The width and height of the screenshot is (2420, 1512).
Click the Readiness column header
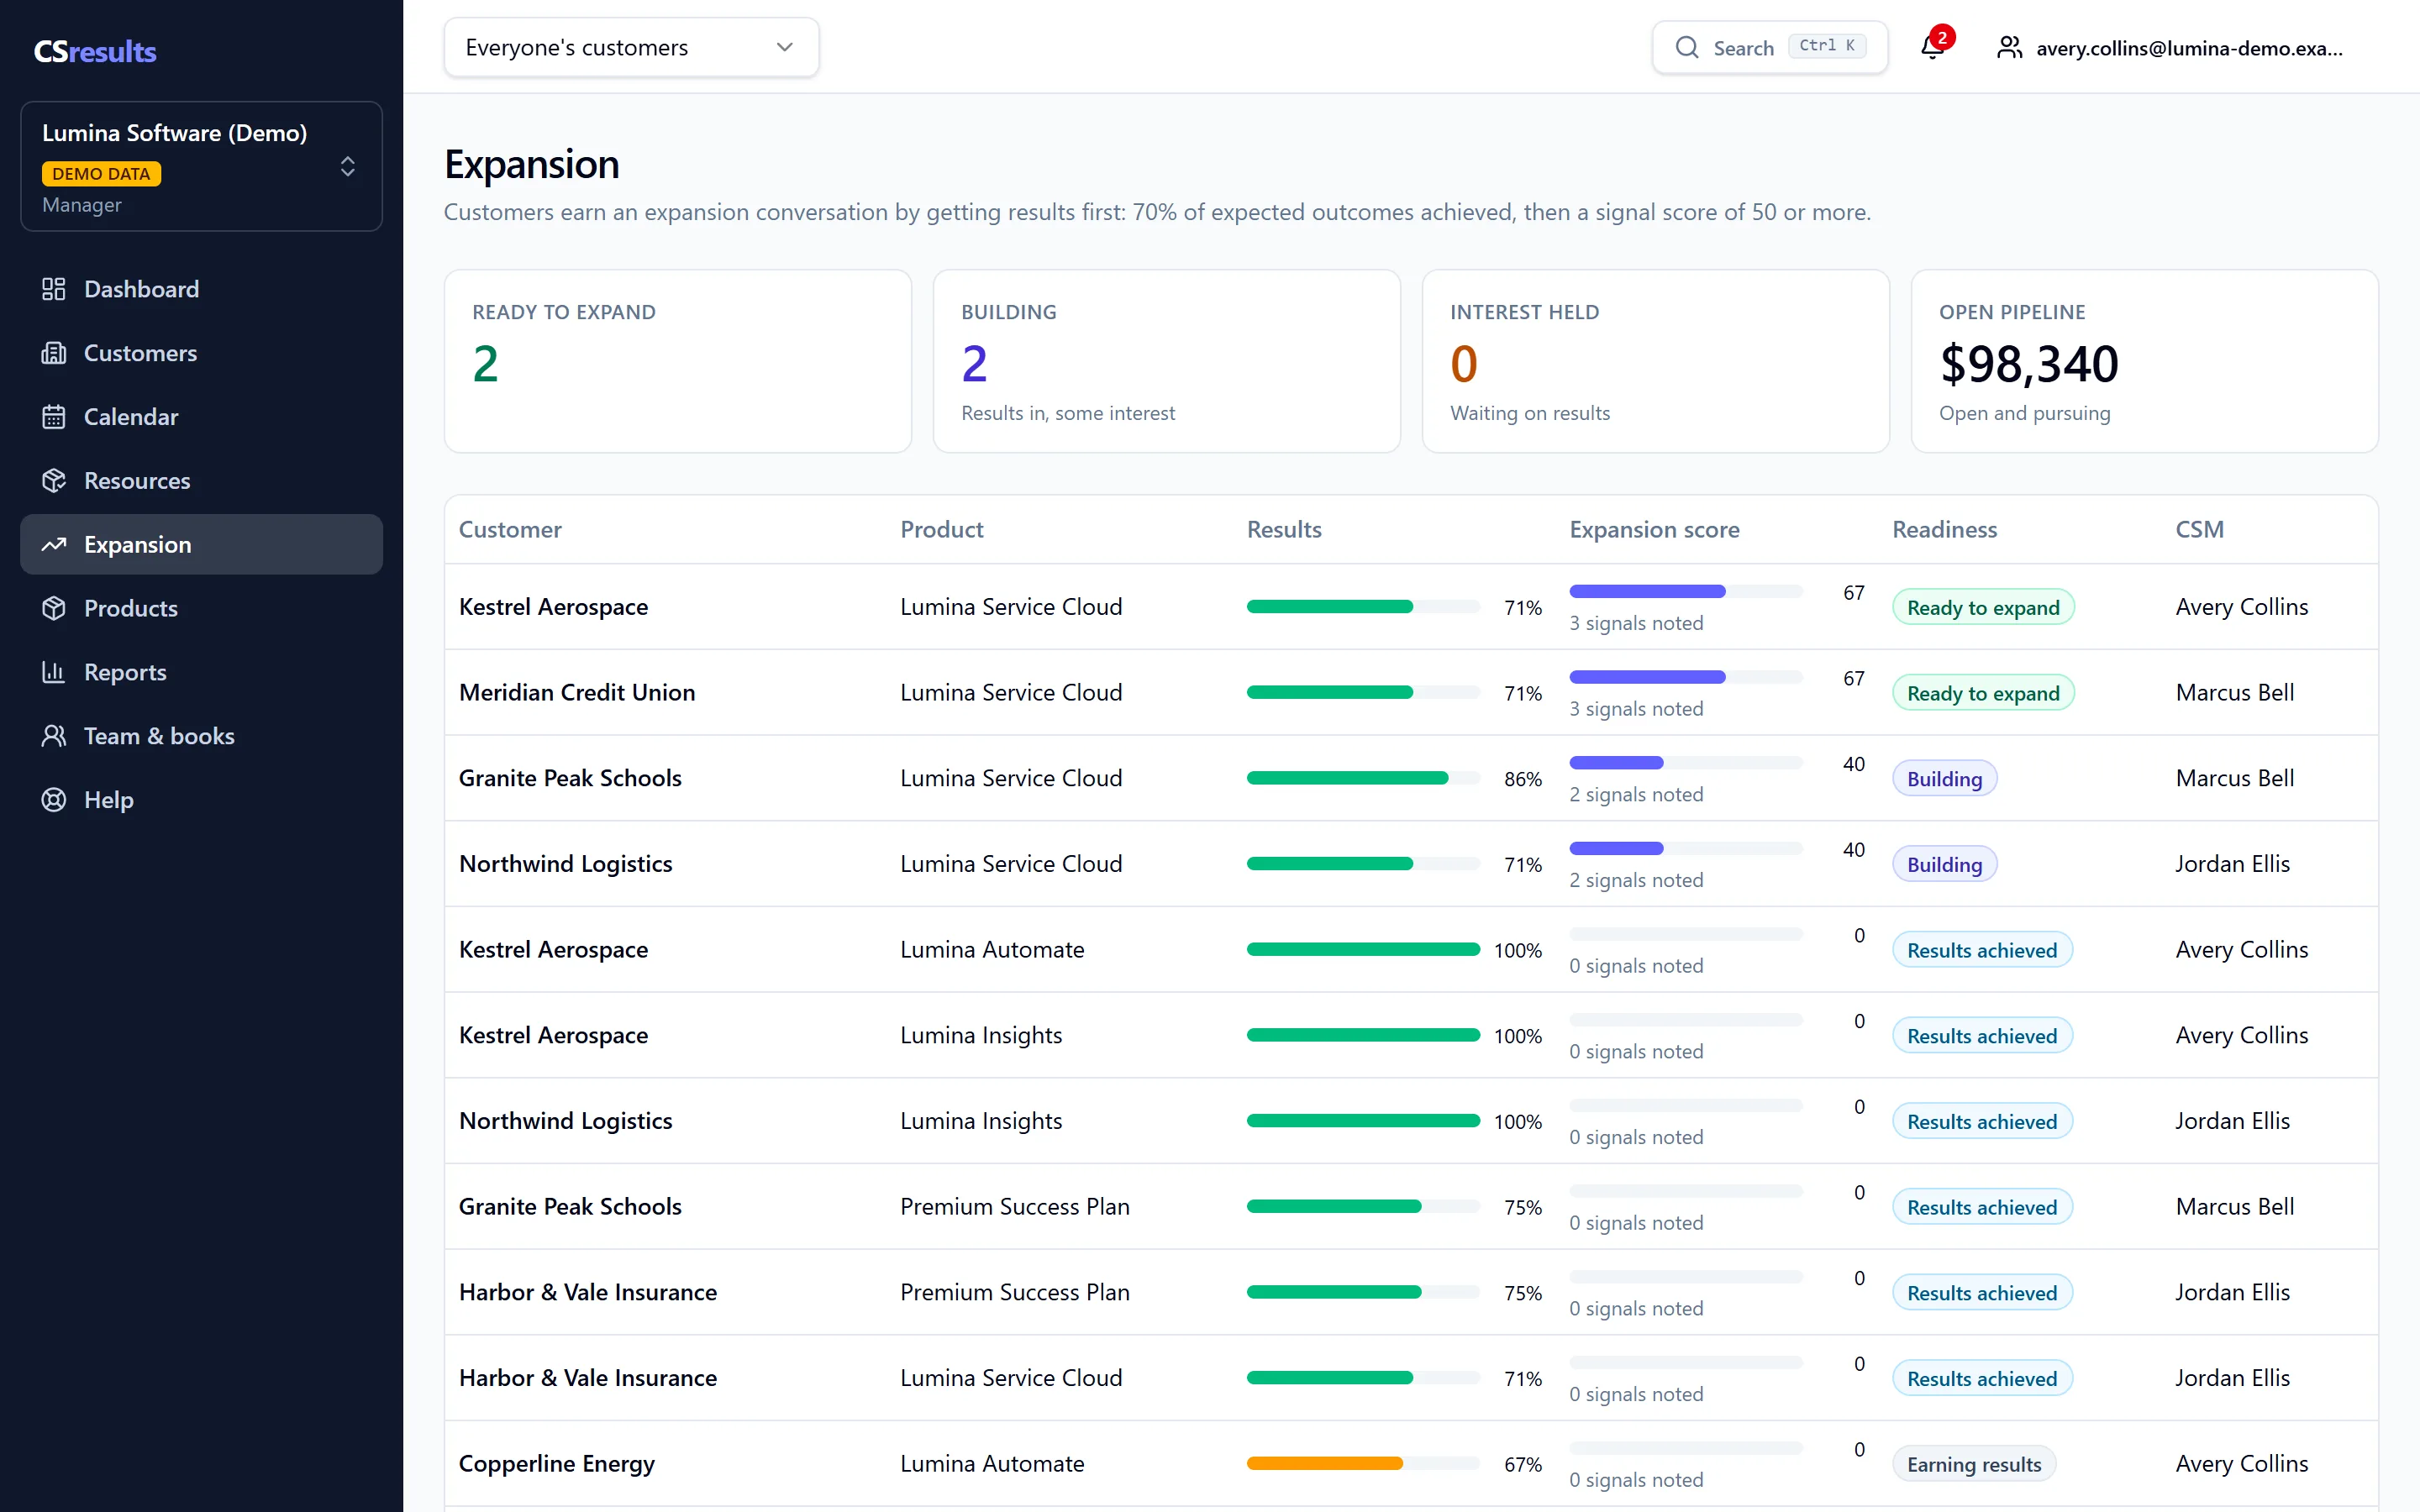click(x=1944, y=529)
